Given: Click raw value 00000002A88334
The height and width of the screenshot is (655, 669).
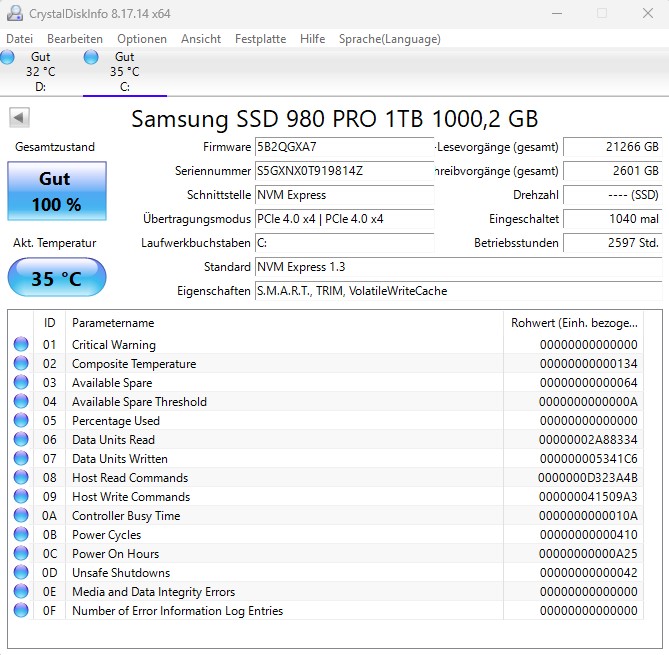Looking at the screenshot, I should (588, 440).
